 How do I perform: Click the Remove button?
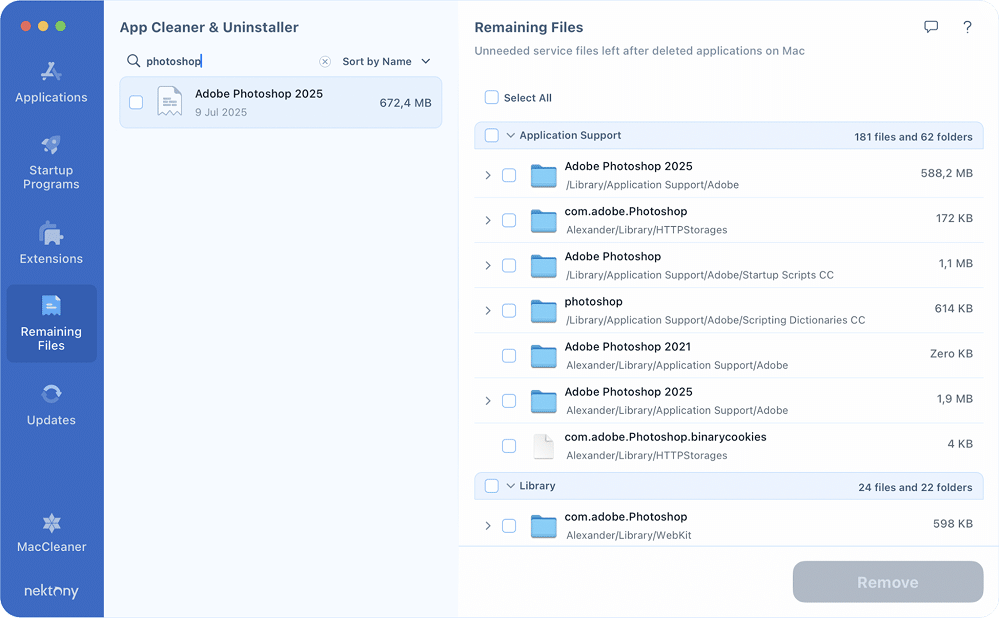pos(888,582)
